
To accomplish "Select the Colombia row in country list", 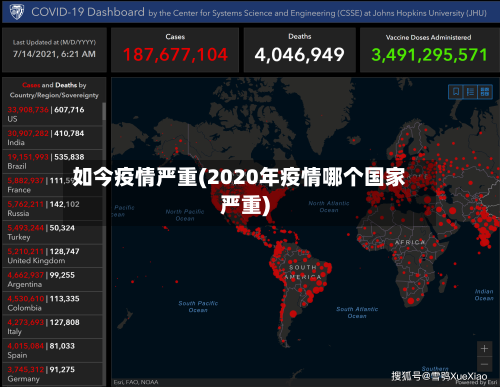I will coord(52,303).
